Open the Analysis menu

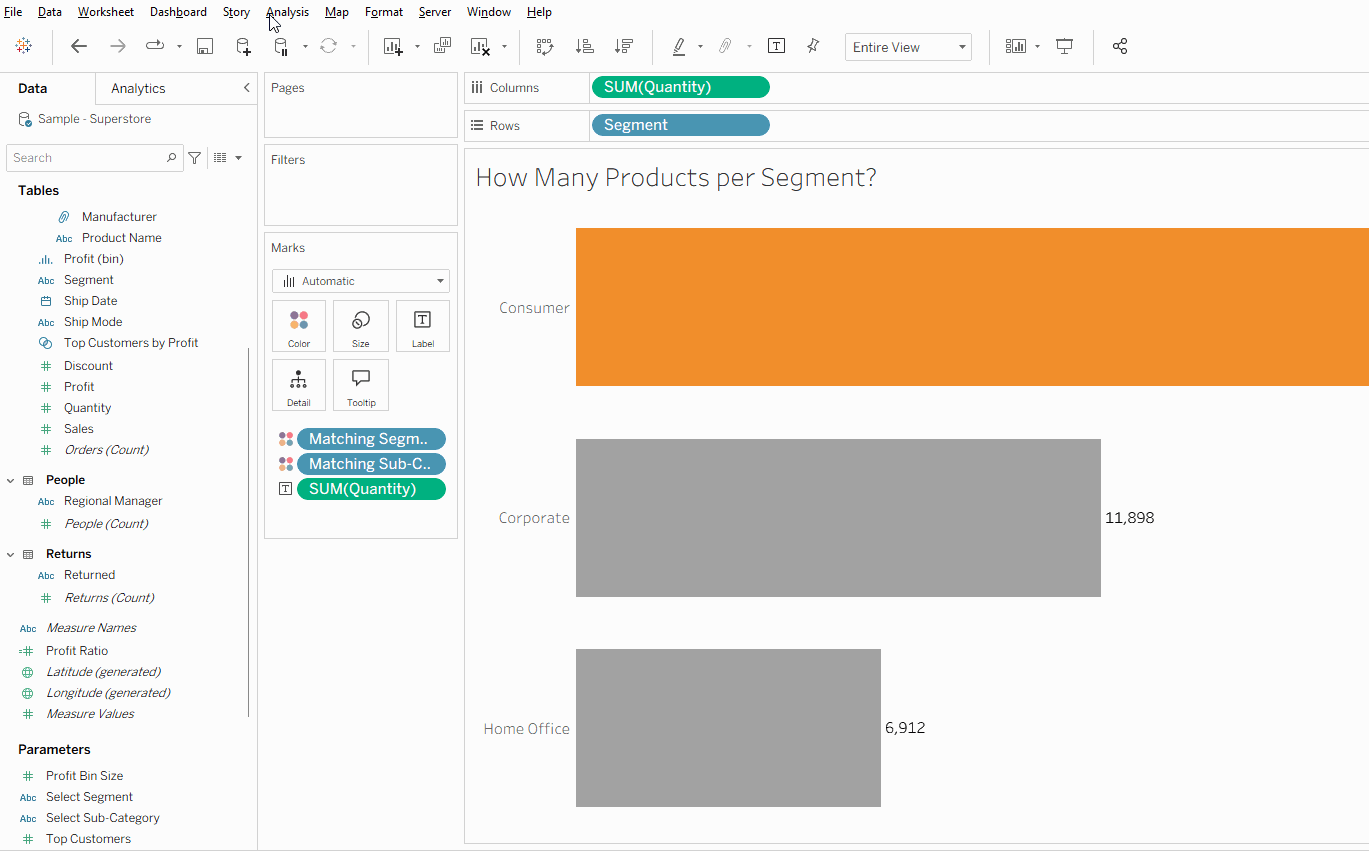click(x=288, y=12)
